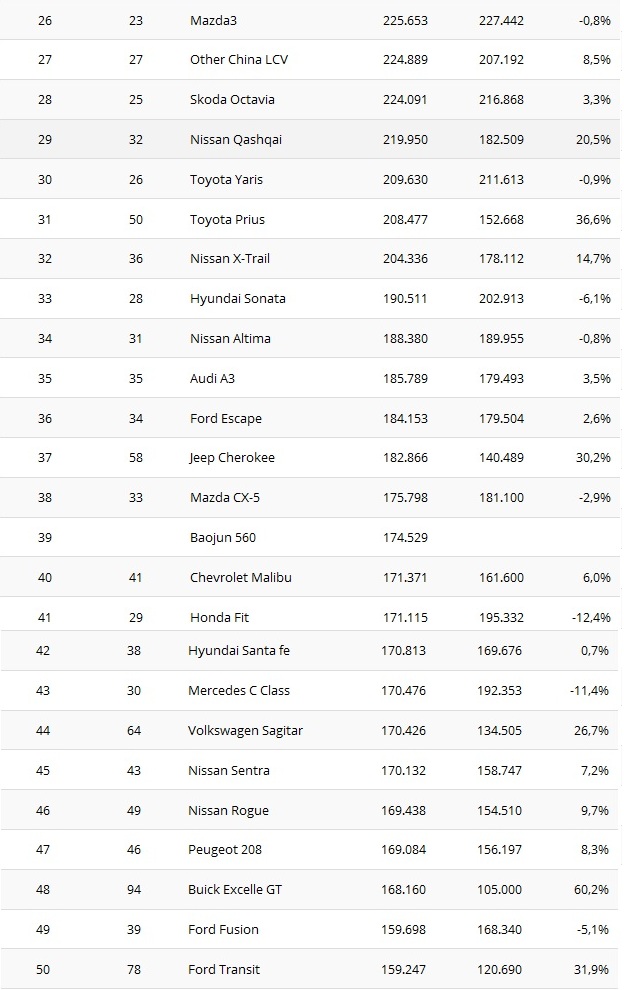Click the 60,2% percentage change
The width and height of the screenshot is (624, 990).
pyautogui.click(x=593, y=889)
